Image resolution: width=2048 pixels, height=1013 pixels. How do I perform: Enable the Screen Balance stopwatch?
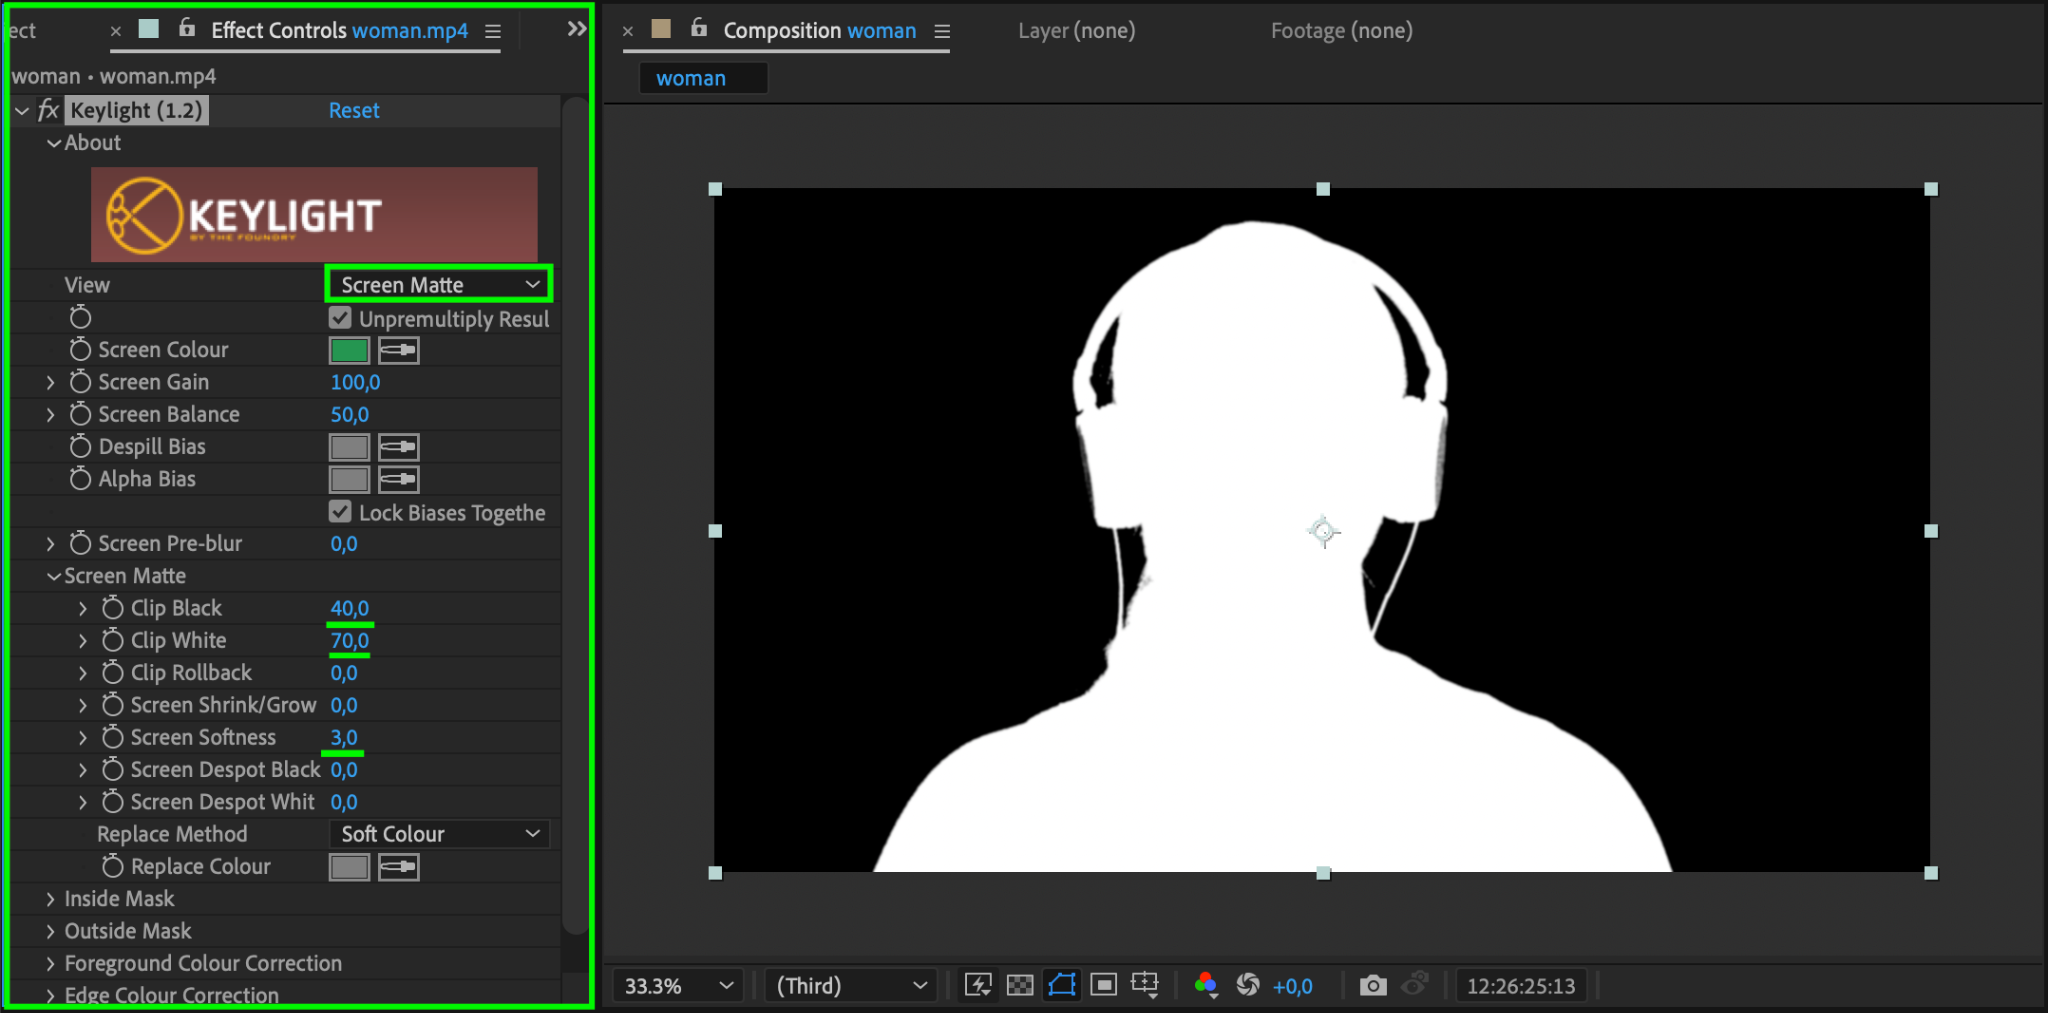click(x=80, y=413)
